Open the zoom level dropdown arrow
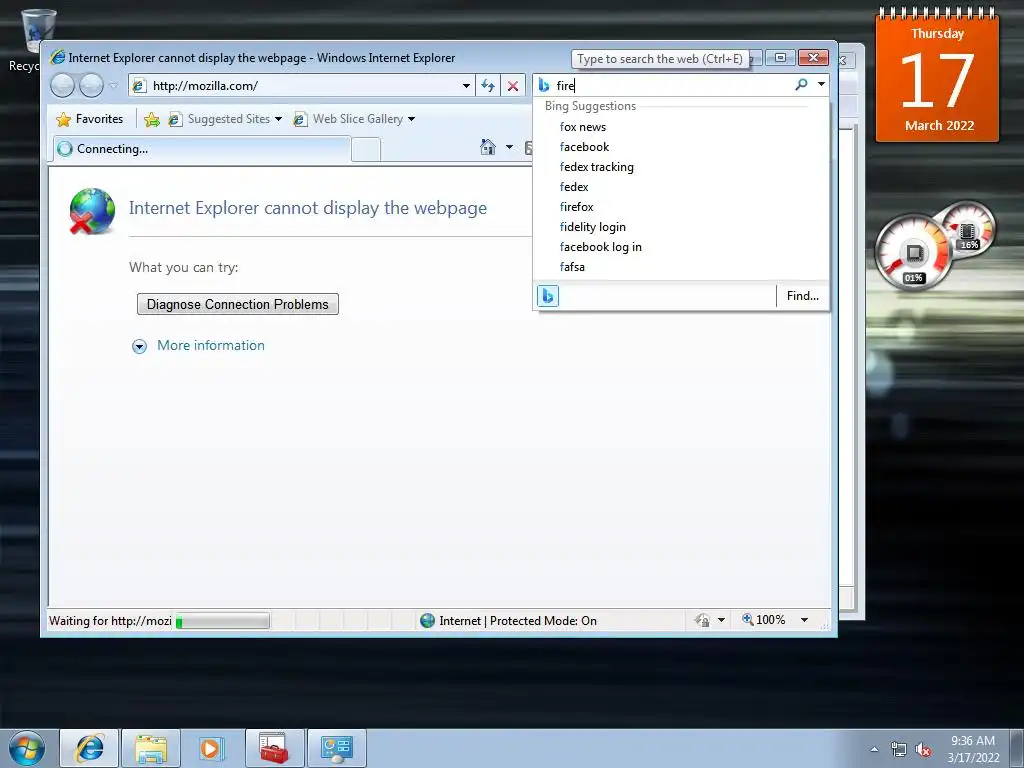Viewport: 1024px width, 768px height. [x=805, y=620]
